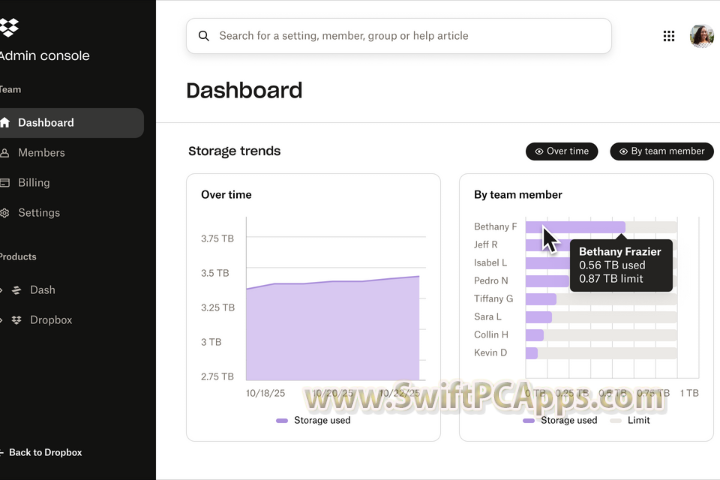The height and width of the screenshot is (480, 720).
Task: Open the user profile avatar
Action: [701, 36]
